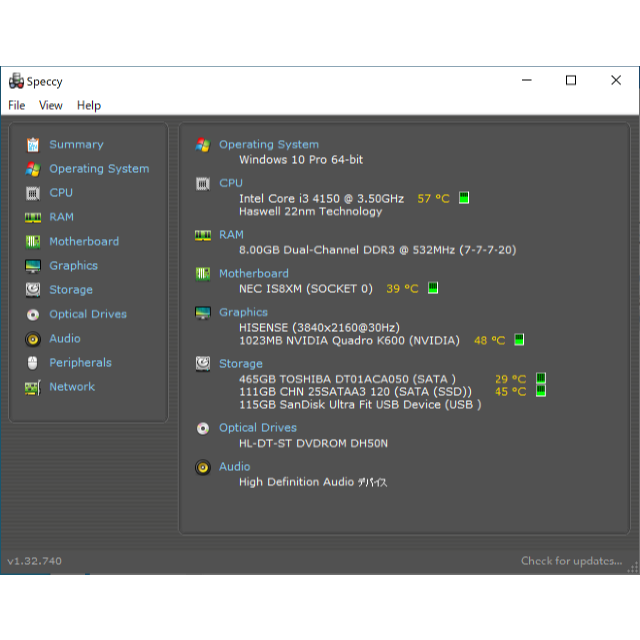Click the Audio speaker icon in sidebar

point(33,339)
